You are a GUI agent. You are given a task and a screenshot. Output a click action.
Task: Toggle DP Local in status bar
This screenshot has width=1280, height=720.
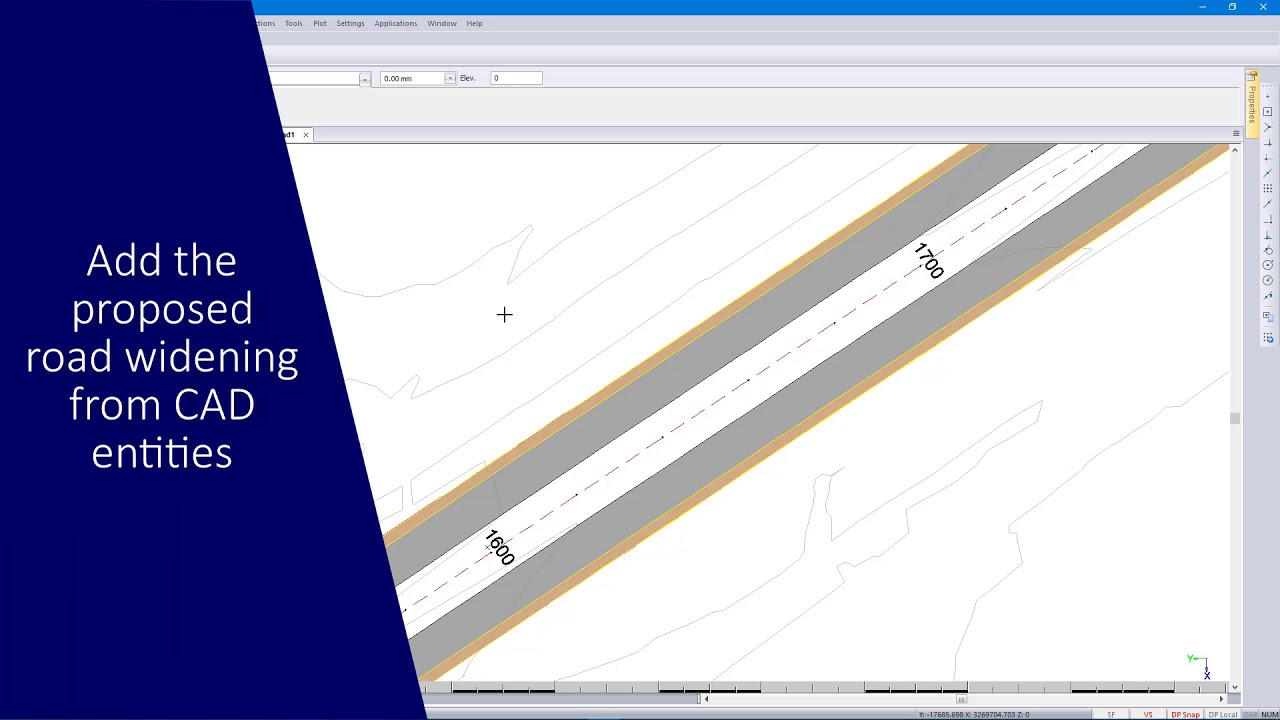tap(1222, 714)
